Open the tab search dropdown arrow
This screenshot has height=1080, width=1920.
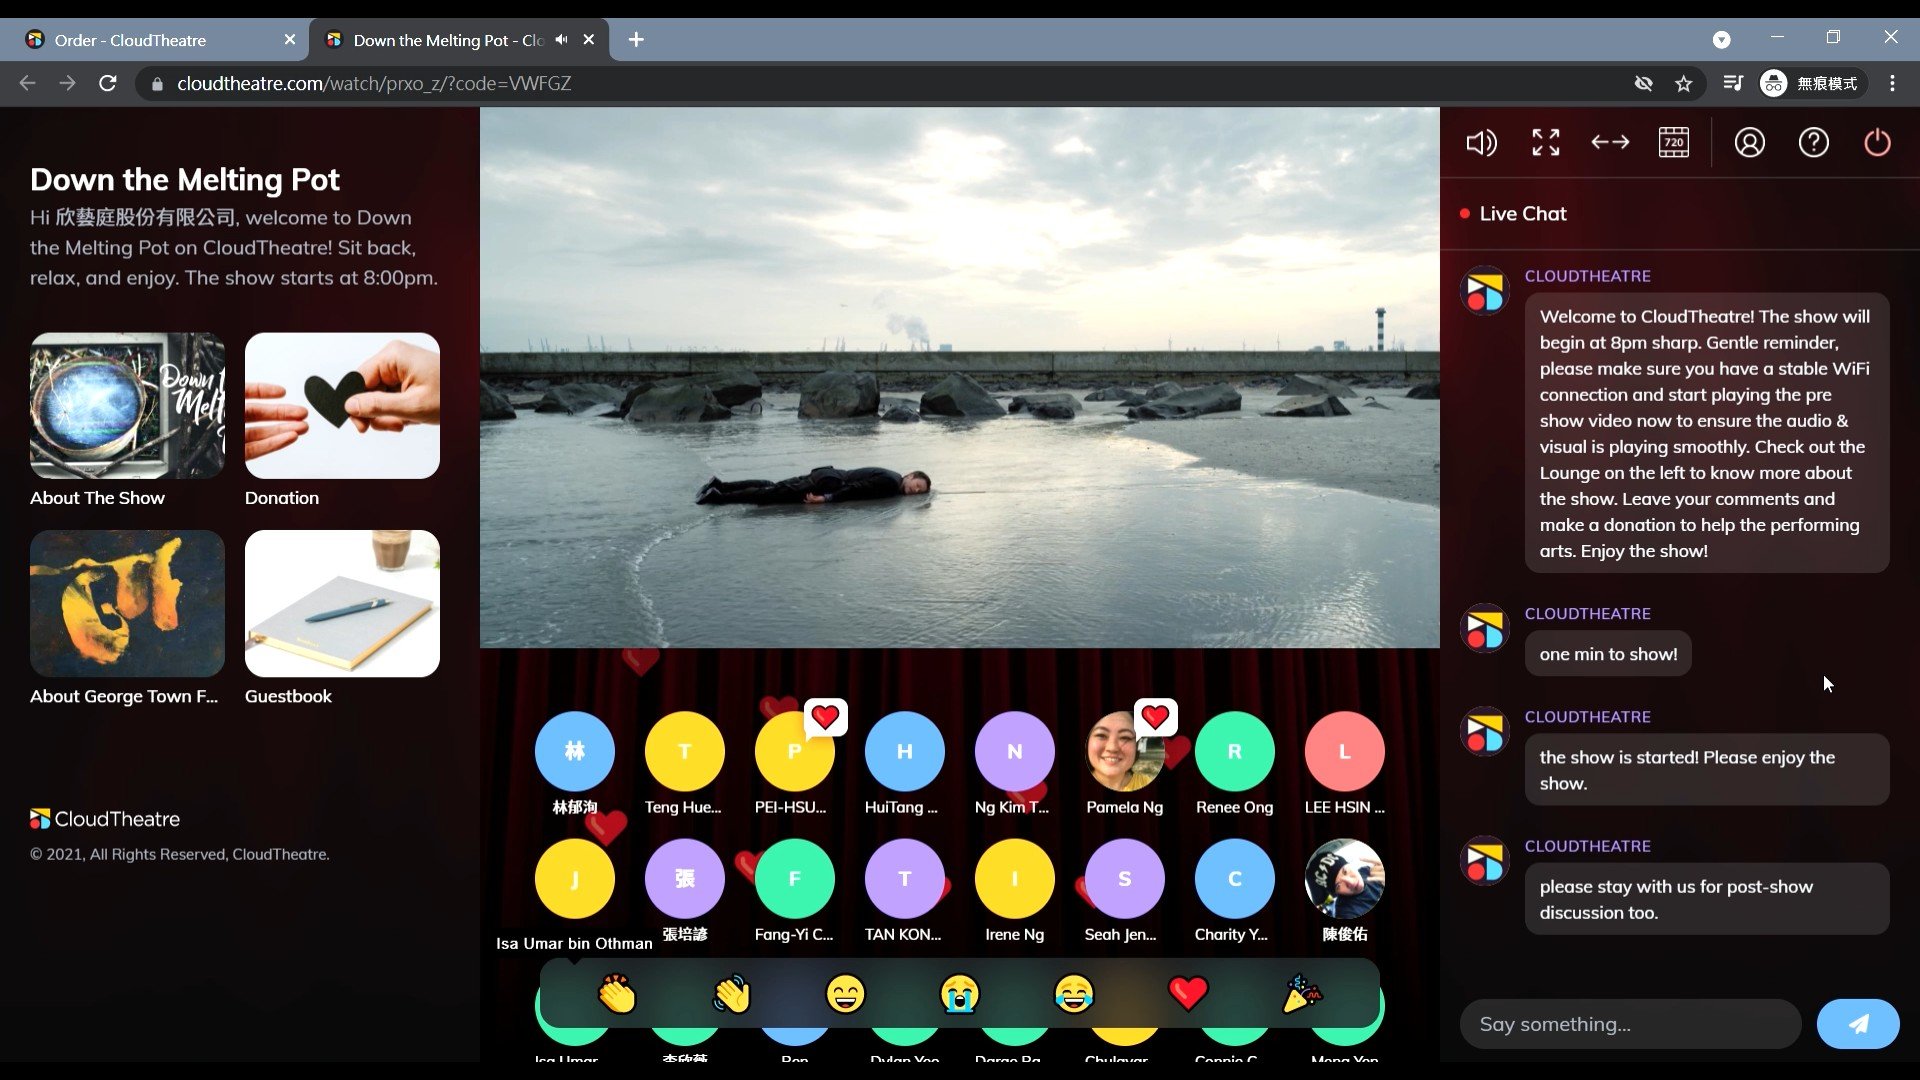point(1721,40)
